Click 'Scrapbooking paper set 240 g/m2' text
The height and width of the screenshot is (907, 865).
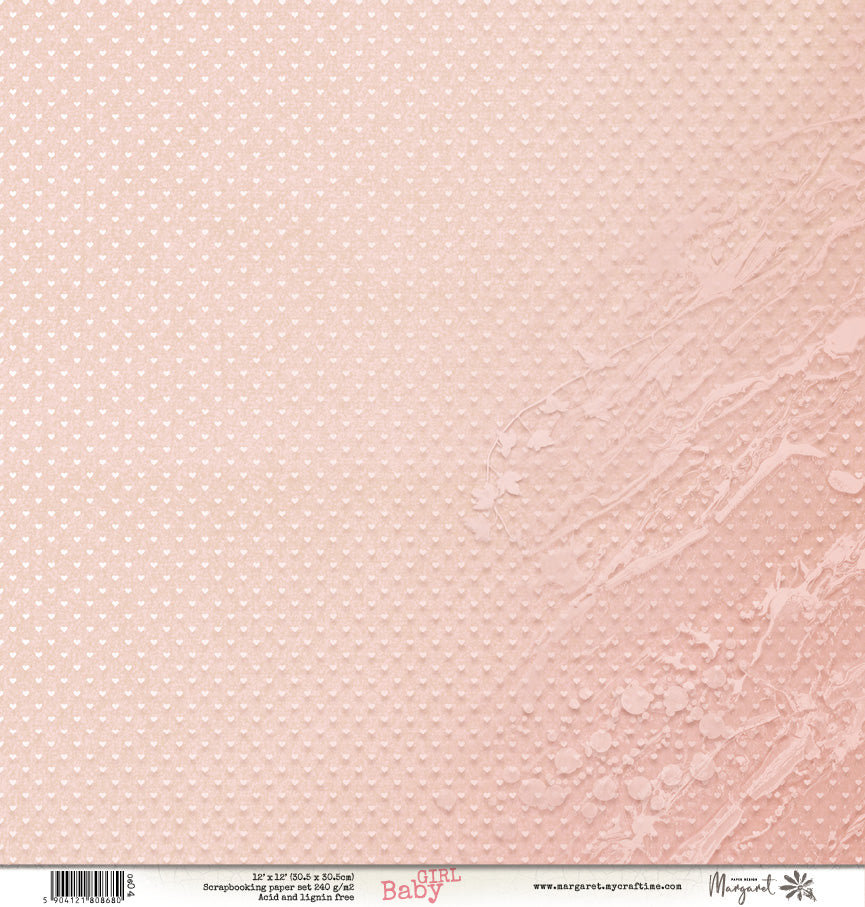coord(279,886)
